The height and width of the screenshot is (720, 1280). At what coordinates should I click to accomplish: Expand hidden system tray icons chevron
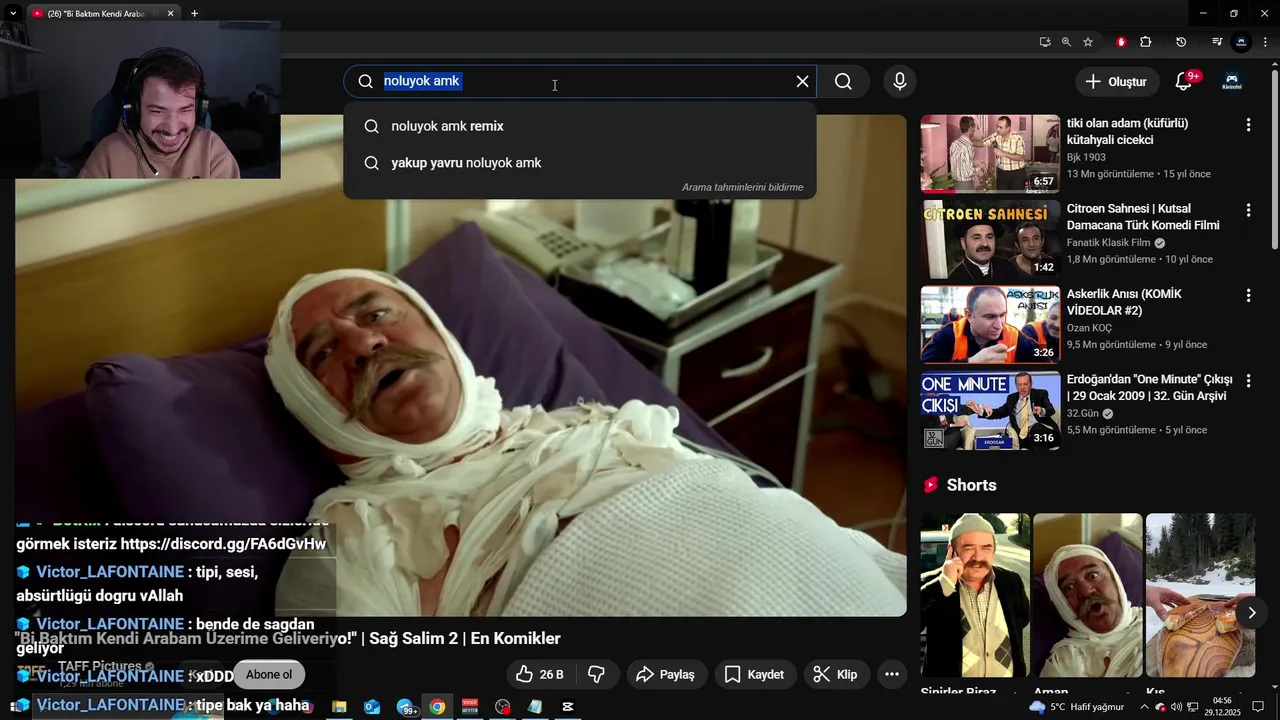(1144, 707)
